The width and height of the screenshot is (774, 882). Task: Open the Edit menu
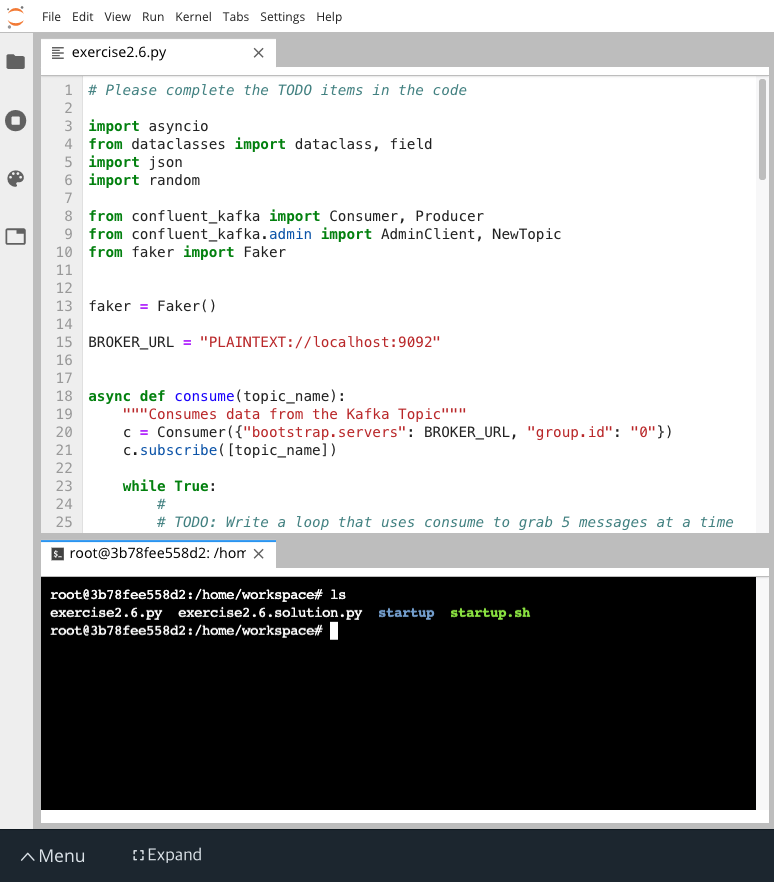(x=82, y=17)
